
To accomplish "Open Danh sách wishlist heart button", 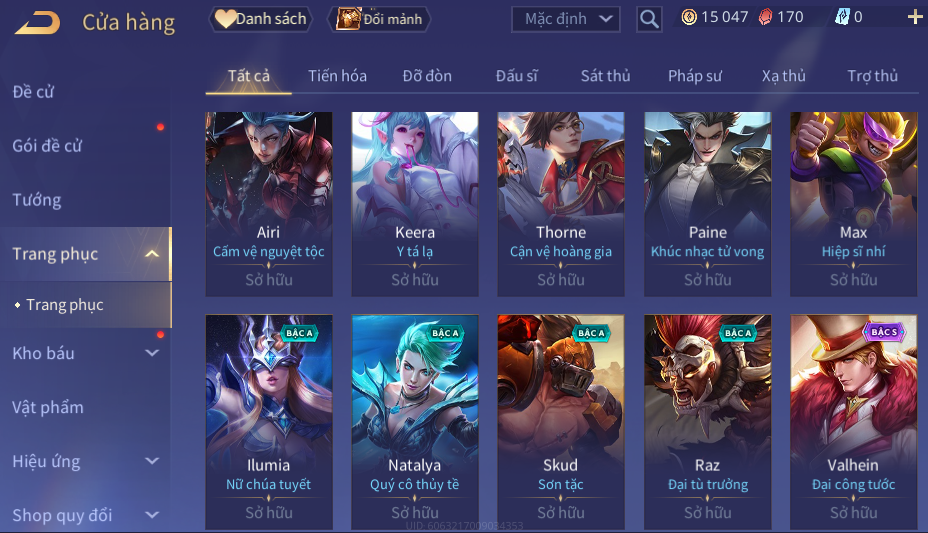I will [260, 19].
